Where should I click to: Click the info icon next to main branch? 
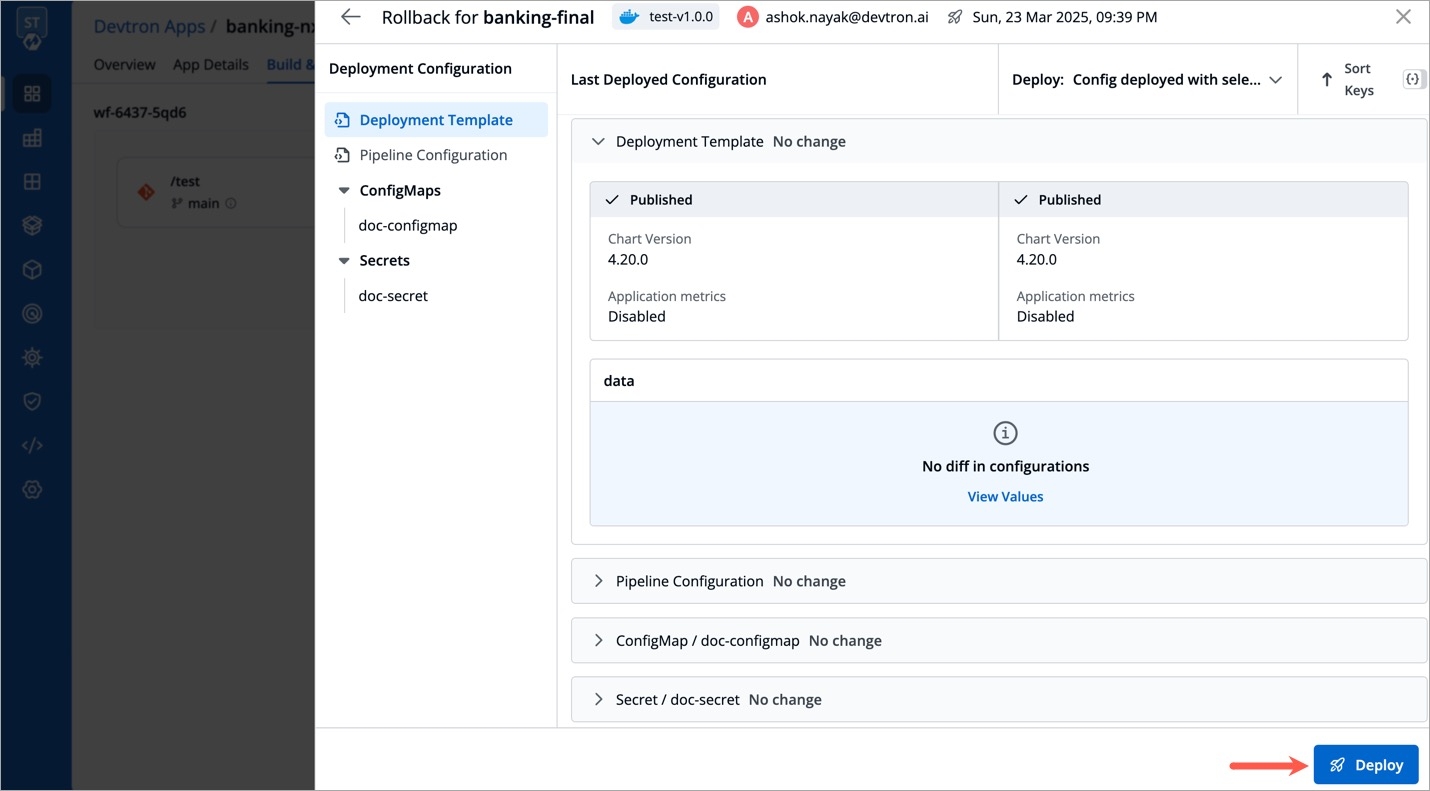point(231,203)
